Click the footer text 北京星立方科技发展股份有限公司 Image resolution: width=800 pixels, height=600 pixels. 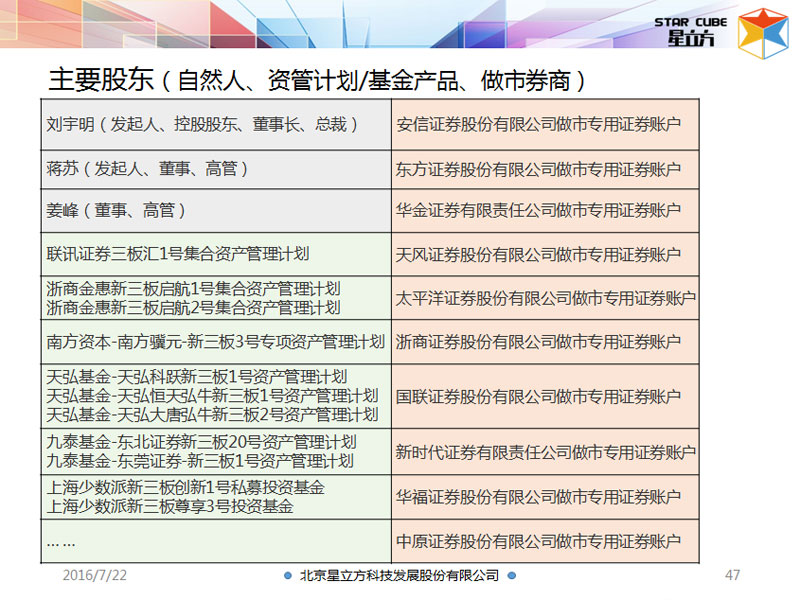[399, 576]
